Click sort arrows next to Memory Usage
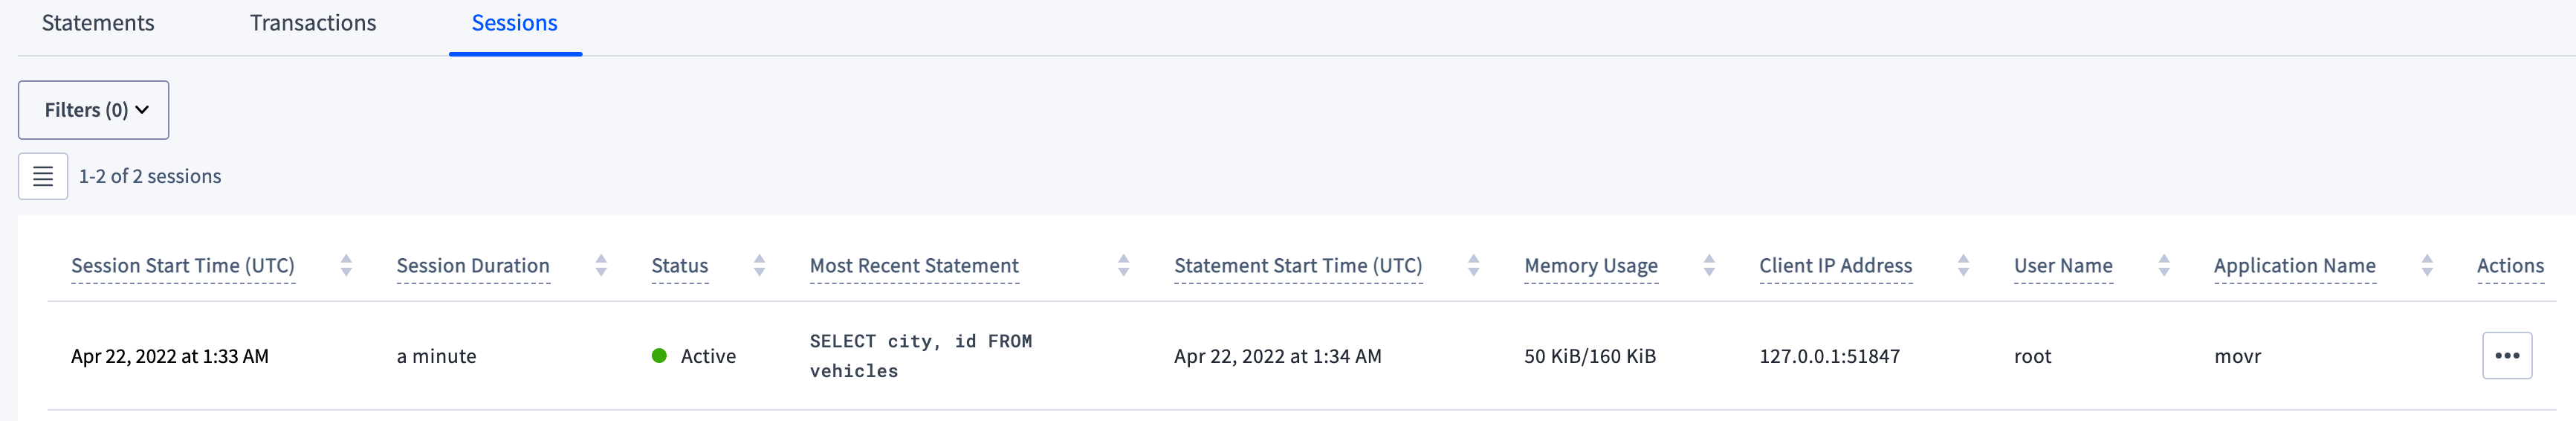 [x=1709, y=265]
